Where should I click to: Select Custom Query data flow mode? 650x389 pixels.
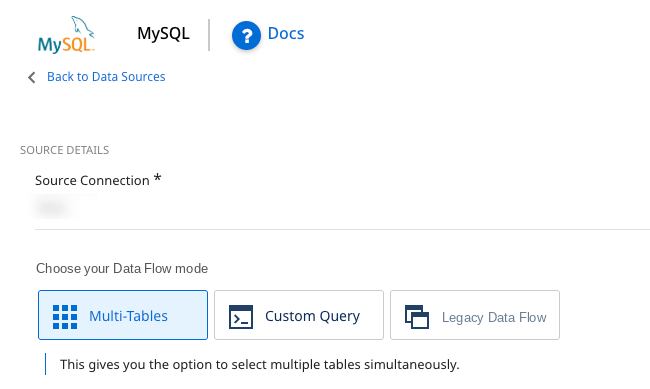pos(299,315)
